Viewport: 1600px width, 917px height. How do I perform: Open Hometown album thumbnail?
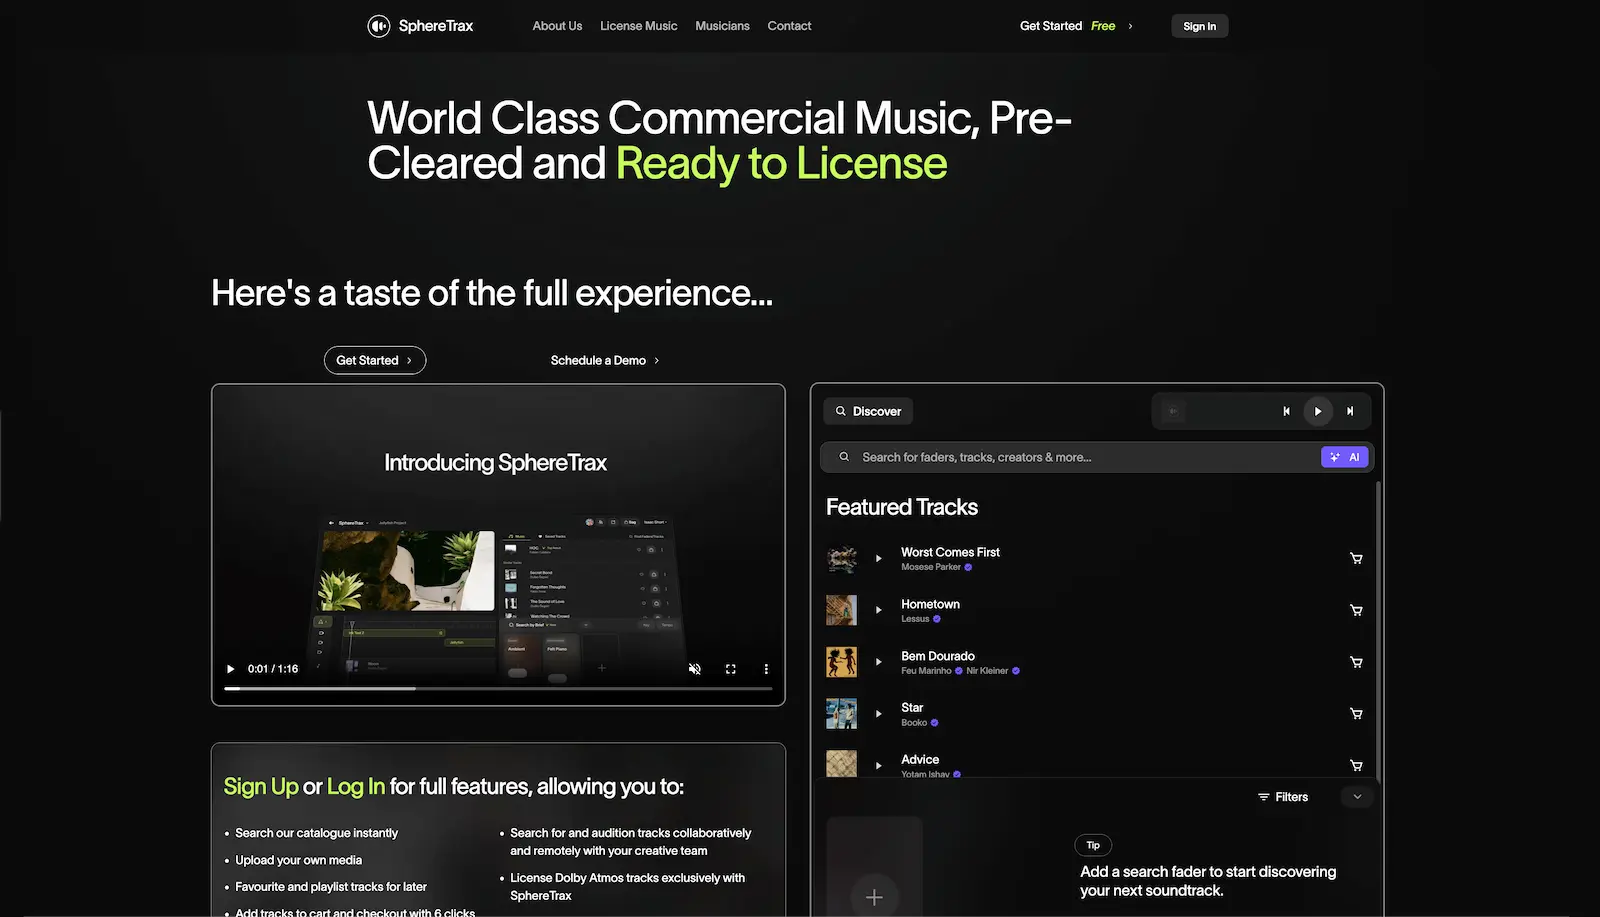(x=841, y=610)
